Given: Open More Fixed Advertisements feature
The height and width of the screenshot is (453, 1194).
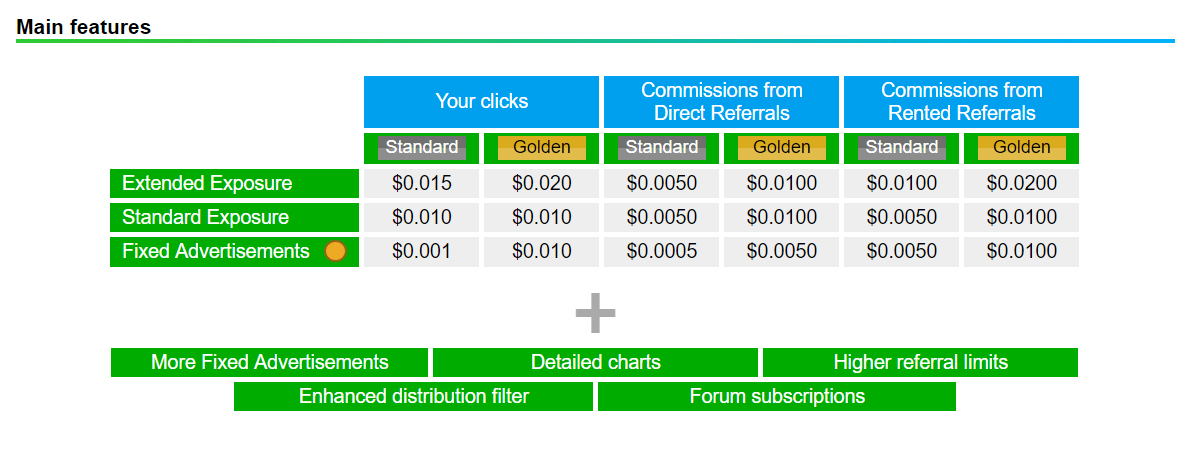Looking at the screenshot, I should [x=270, y=362].
